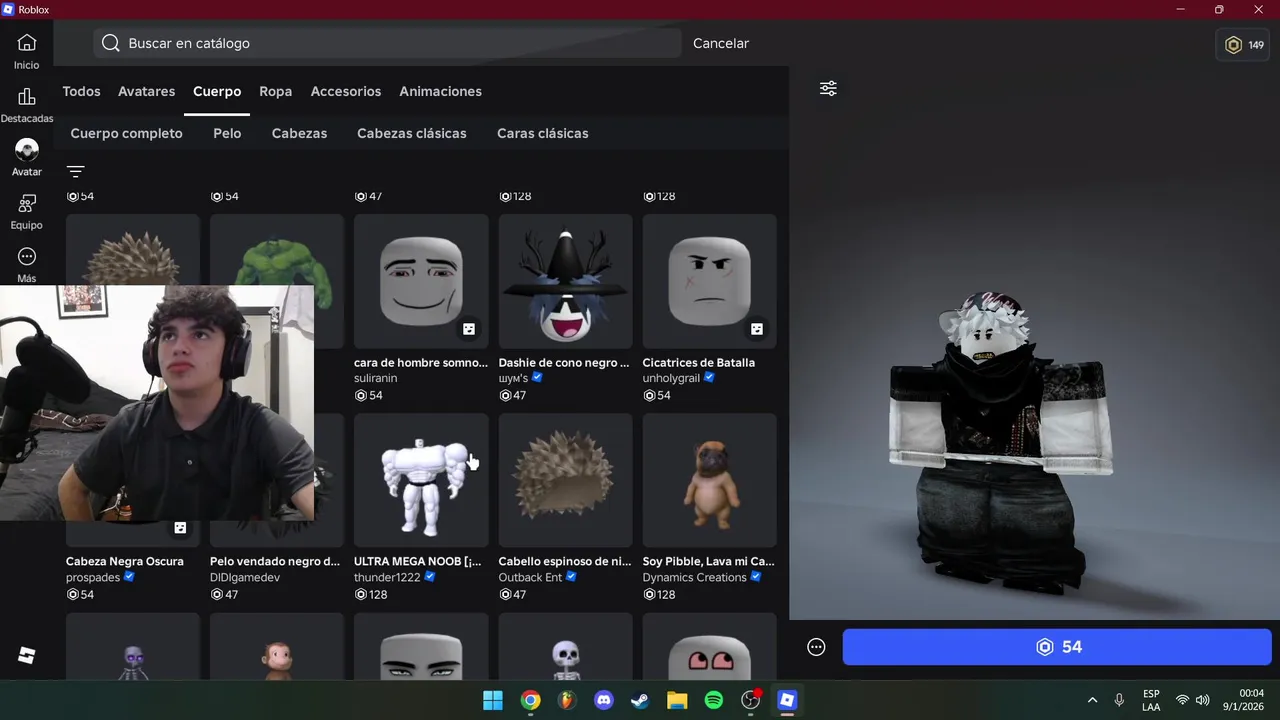Open Inicio home in sidebar

[27, 51]
